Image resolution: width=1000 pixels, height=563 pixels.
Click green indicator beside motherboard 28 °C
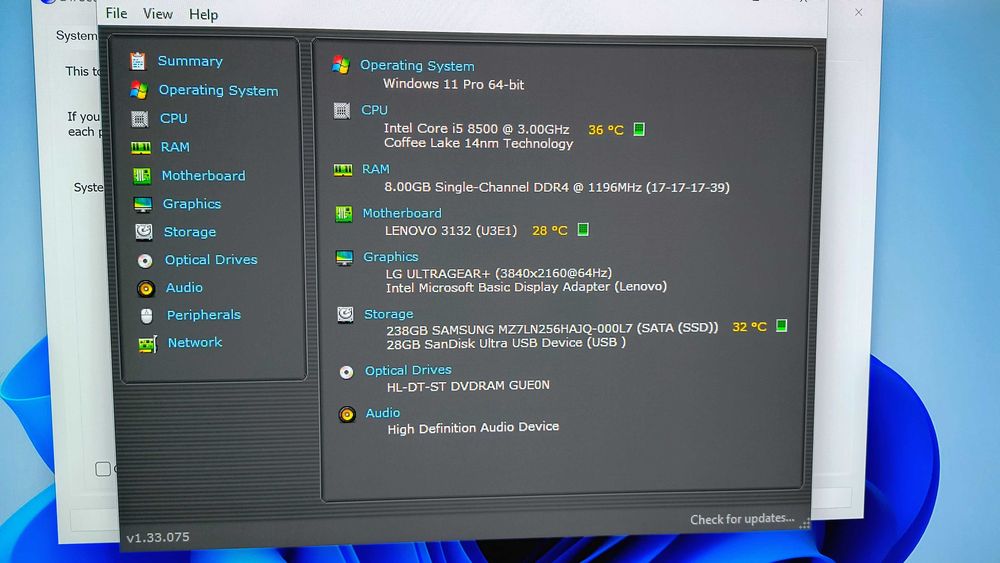point(583,230)
